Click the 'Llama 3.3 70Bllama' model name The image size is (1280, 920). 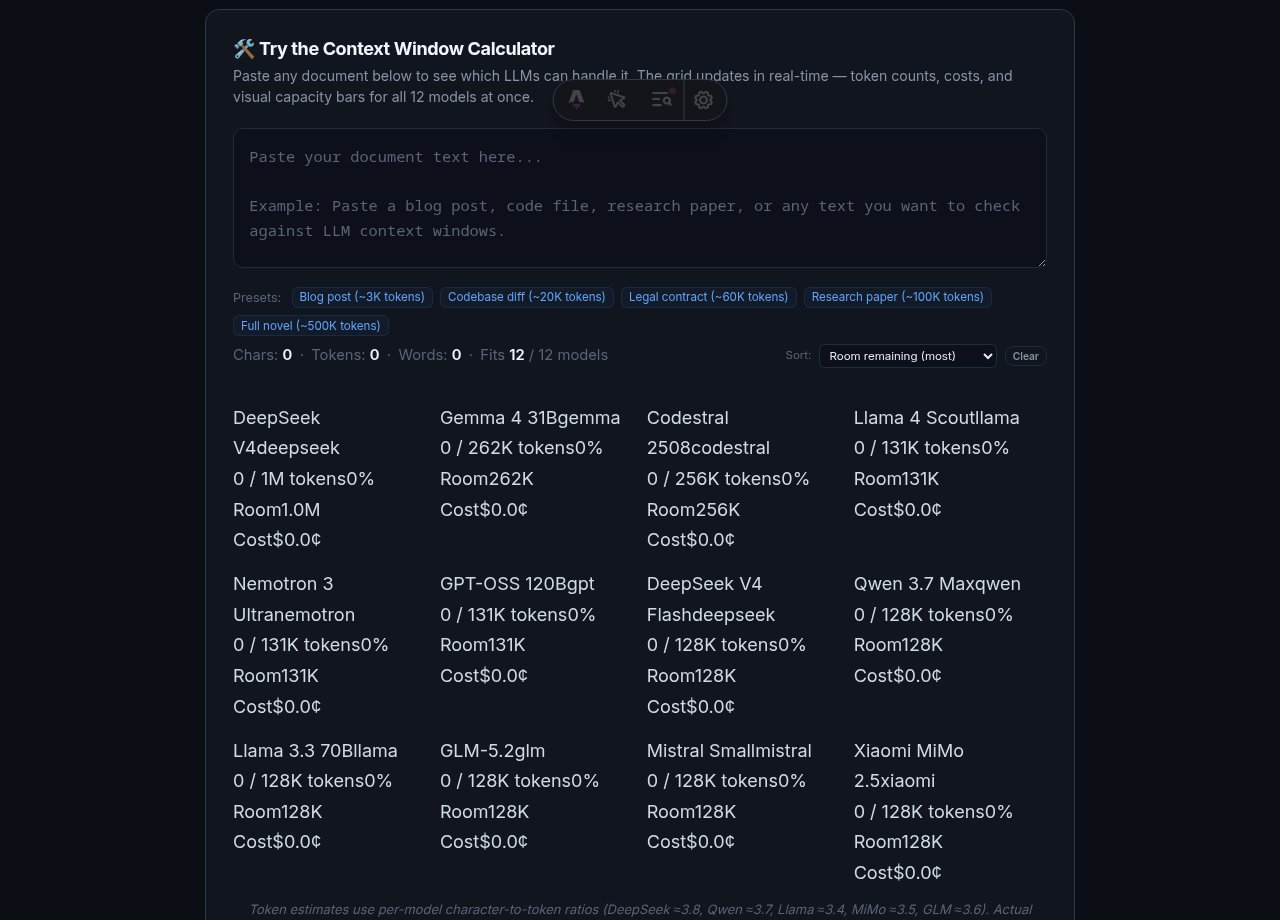[315, 751]
